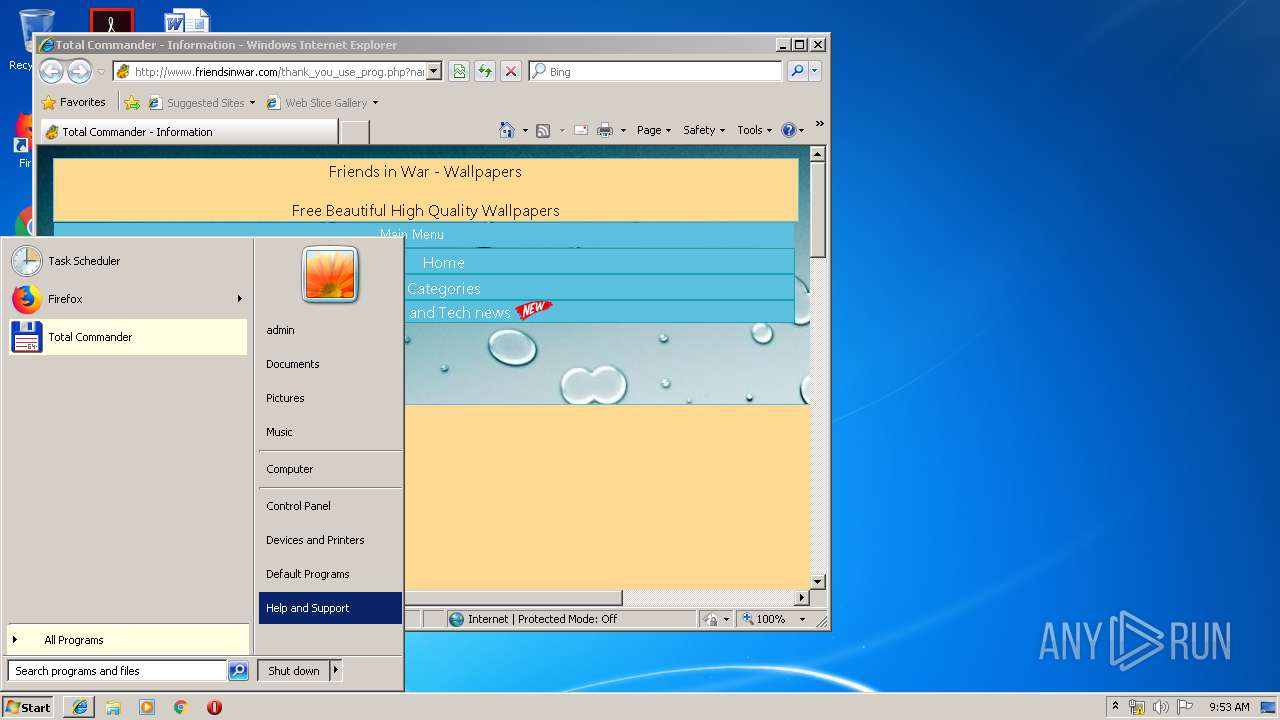1280x720 pixels.
Task: Click the Categories link on webpage
Action: pos(444,288)
